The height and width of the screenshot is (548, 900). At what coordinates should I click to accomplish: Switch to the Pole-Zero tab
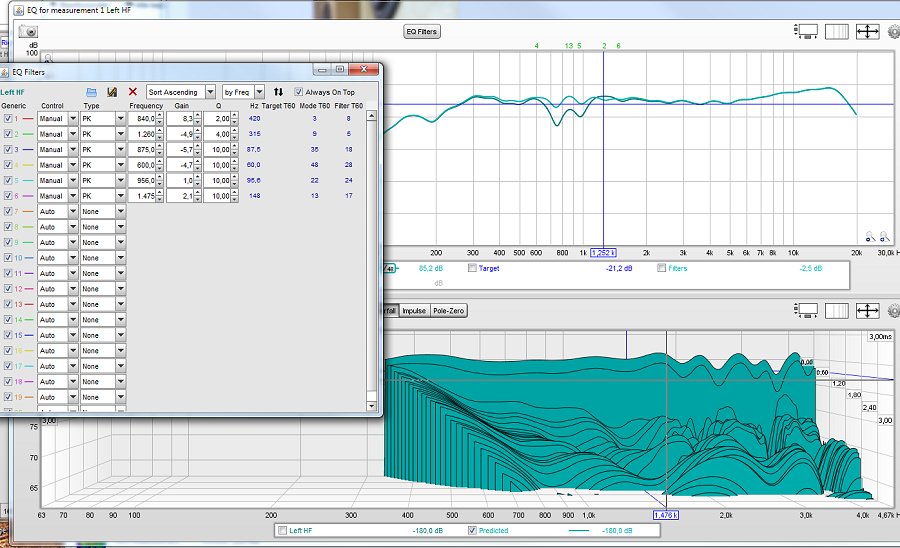click(x=448, y=311)
